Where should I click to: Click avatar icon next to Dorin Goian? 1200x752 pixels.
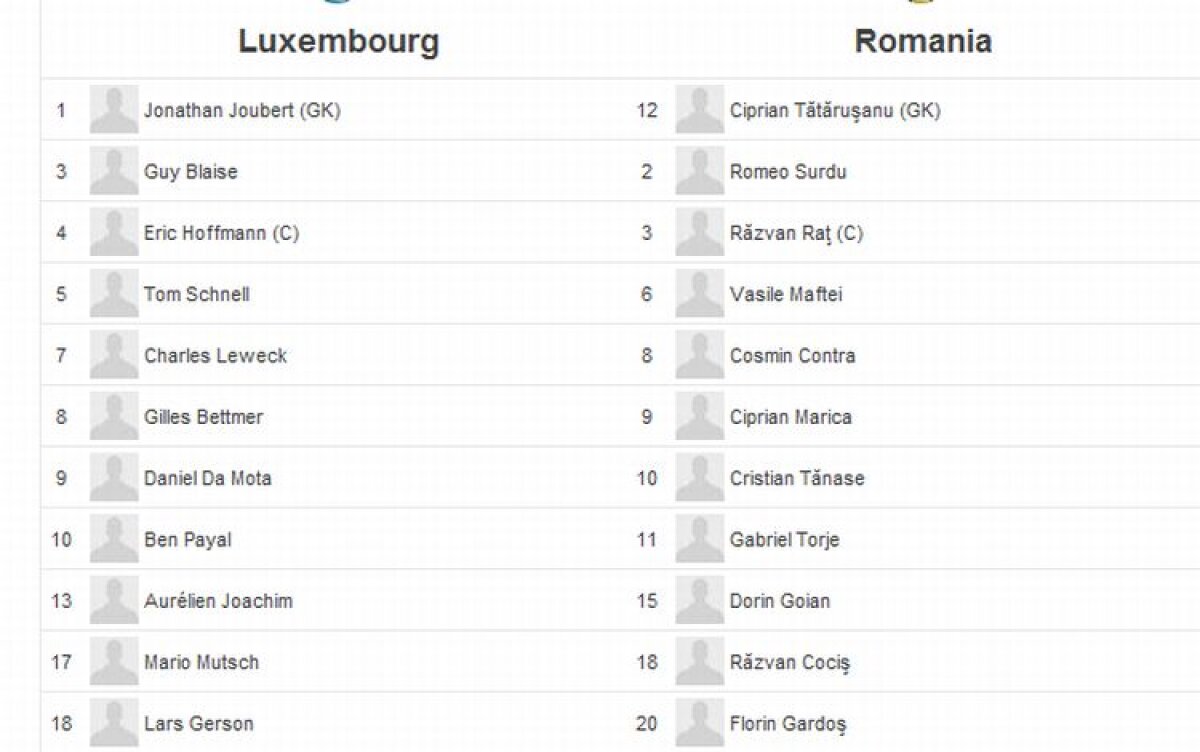pos(699,600)
